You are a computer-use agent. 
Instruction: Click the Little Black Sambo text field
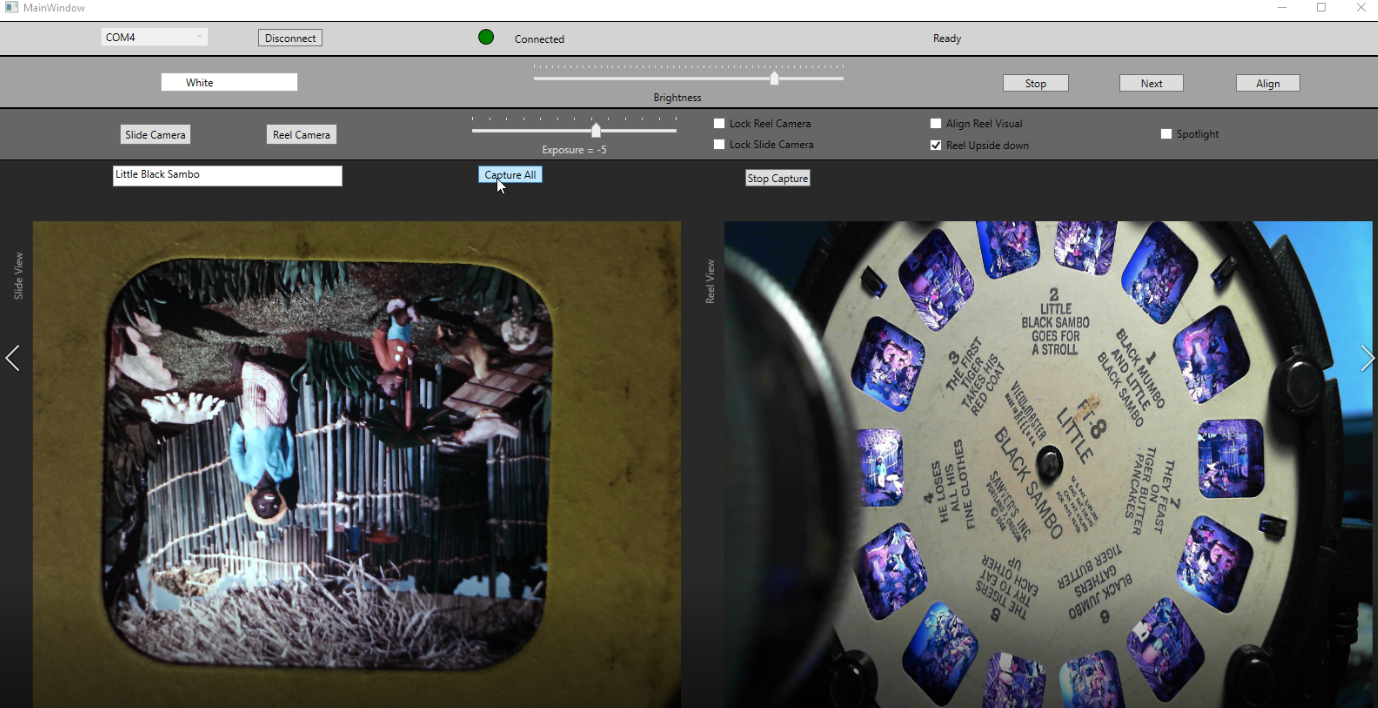coord(227,175)
